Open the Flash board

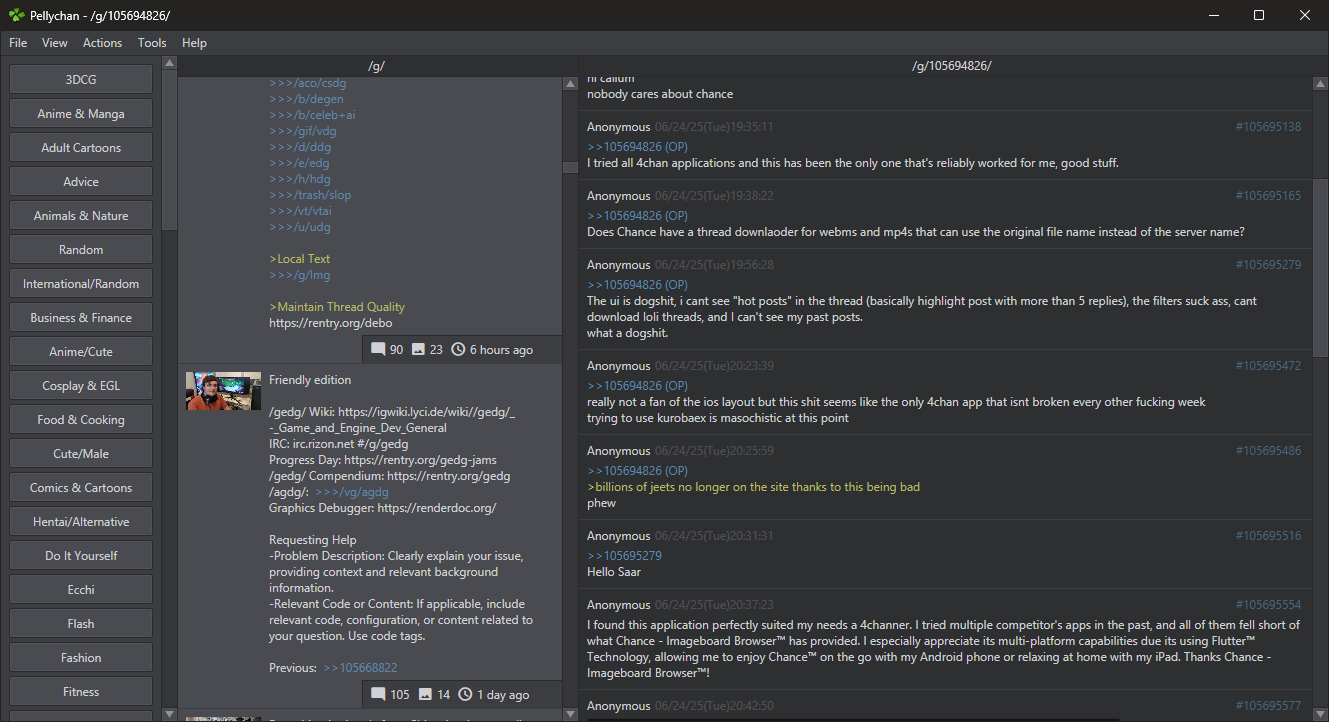tap(81, 624)
